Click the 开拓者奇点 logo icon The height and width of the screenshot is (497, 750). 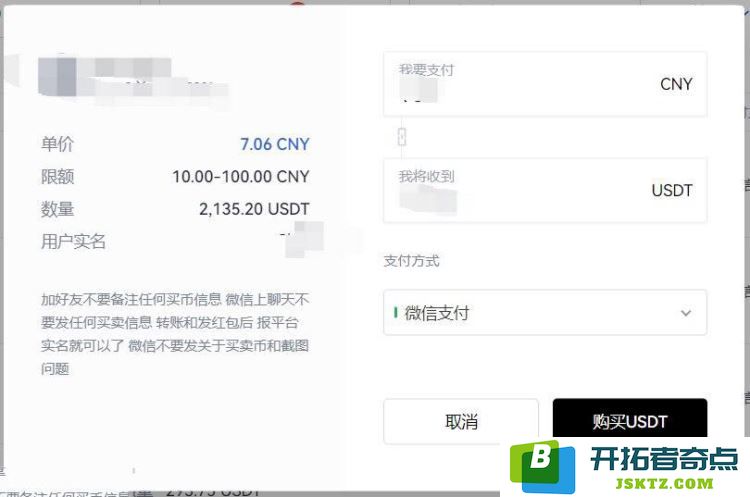point(542,467)
